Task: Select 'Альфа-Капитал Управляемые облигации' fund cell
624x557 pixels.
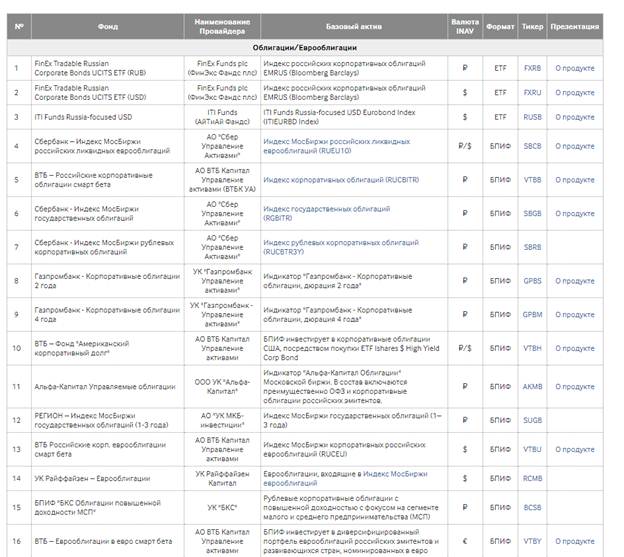Action: click(107, 386)
